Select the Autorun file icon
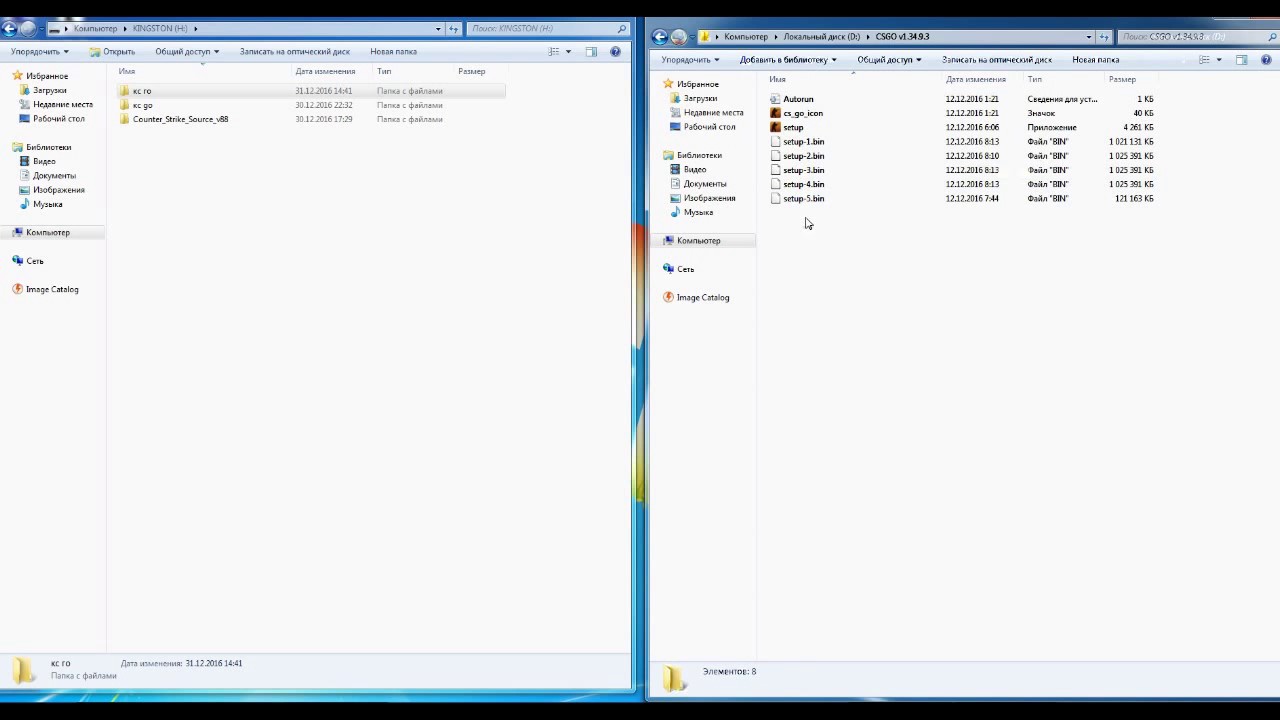 775,99
